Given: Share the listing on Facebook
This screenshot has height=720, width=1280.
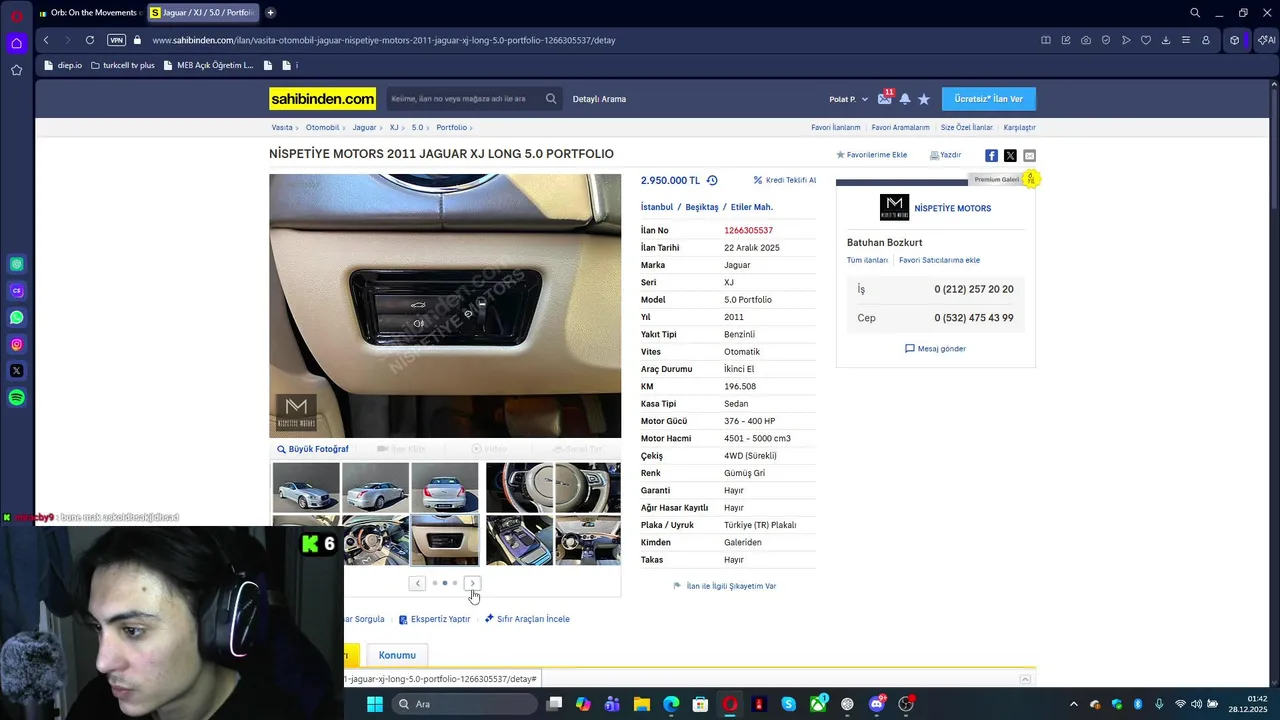Looking at the screenshot, I should click(991, 155).
